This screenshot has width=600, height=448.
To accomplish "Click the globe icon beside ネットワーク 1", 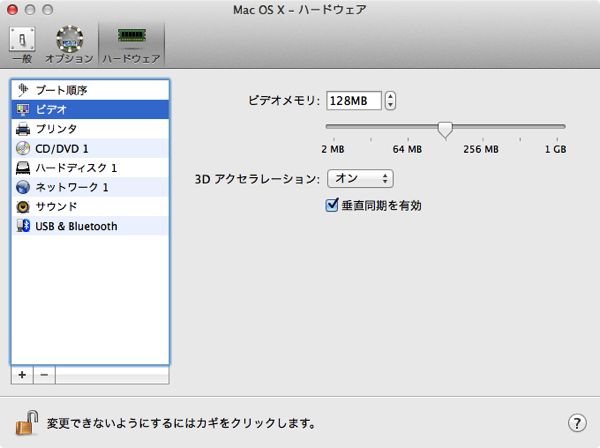I will (23, 187).
